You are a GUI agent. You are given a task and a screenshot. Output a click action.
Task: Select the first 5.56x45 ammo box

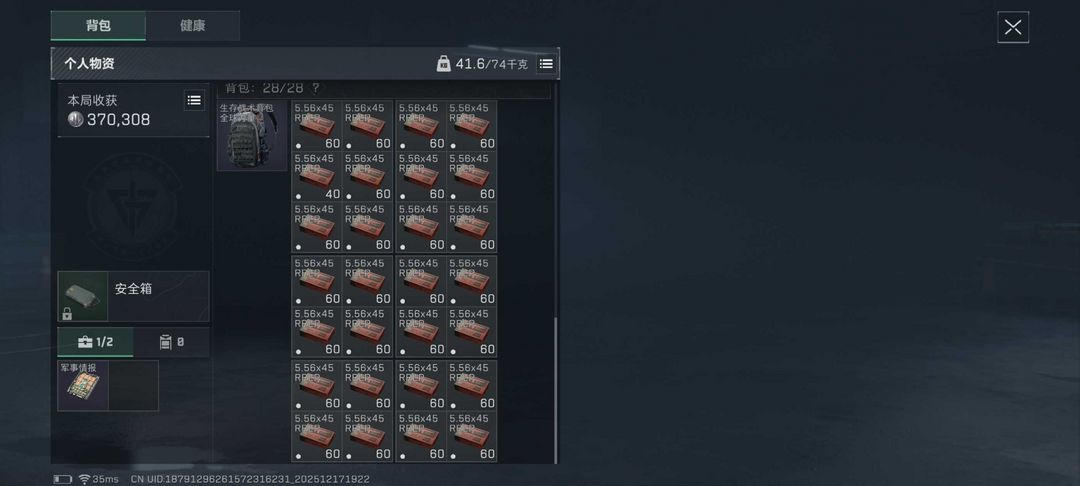click(318, 126)
